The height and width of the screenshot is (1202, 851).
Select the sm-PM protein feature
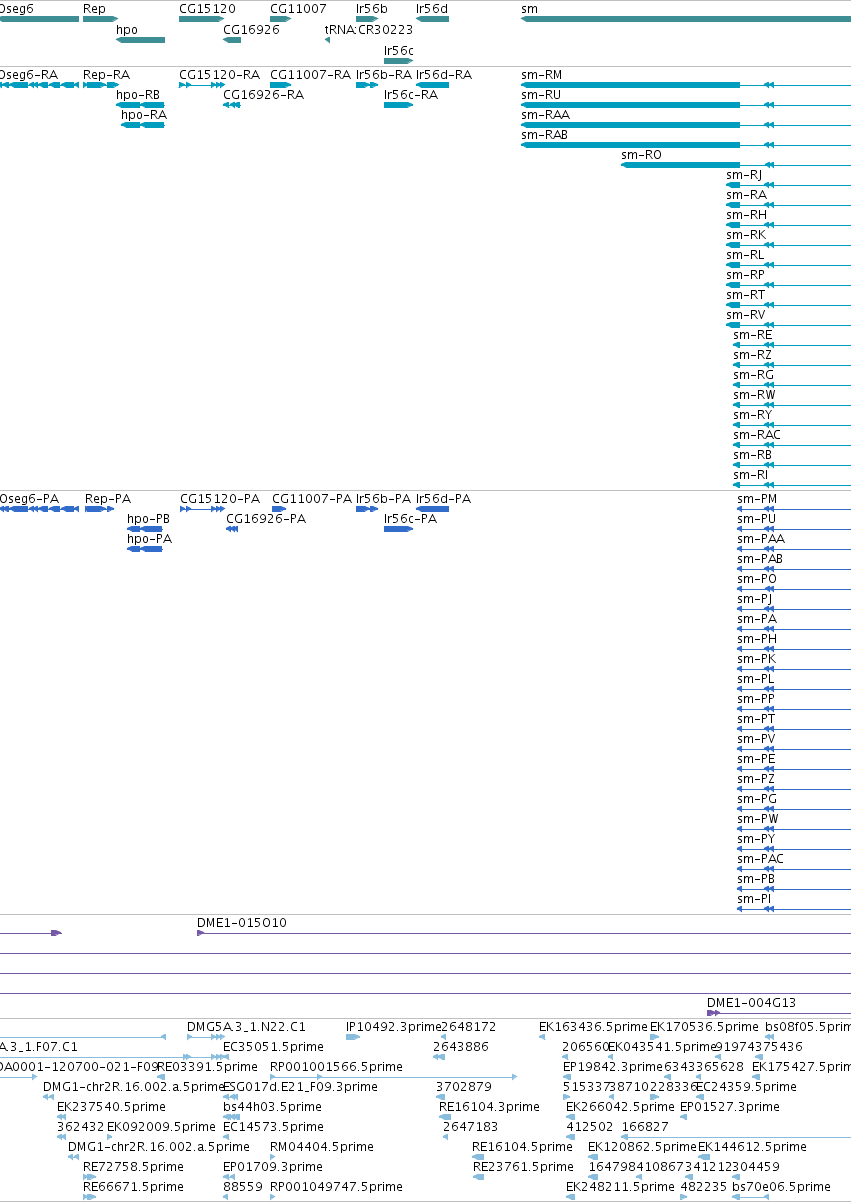point(794,509)
